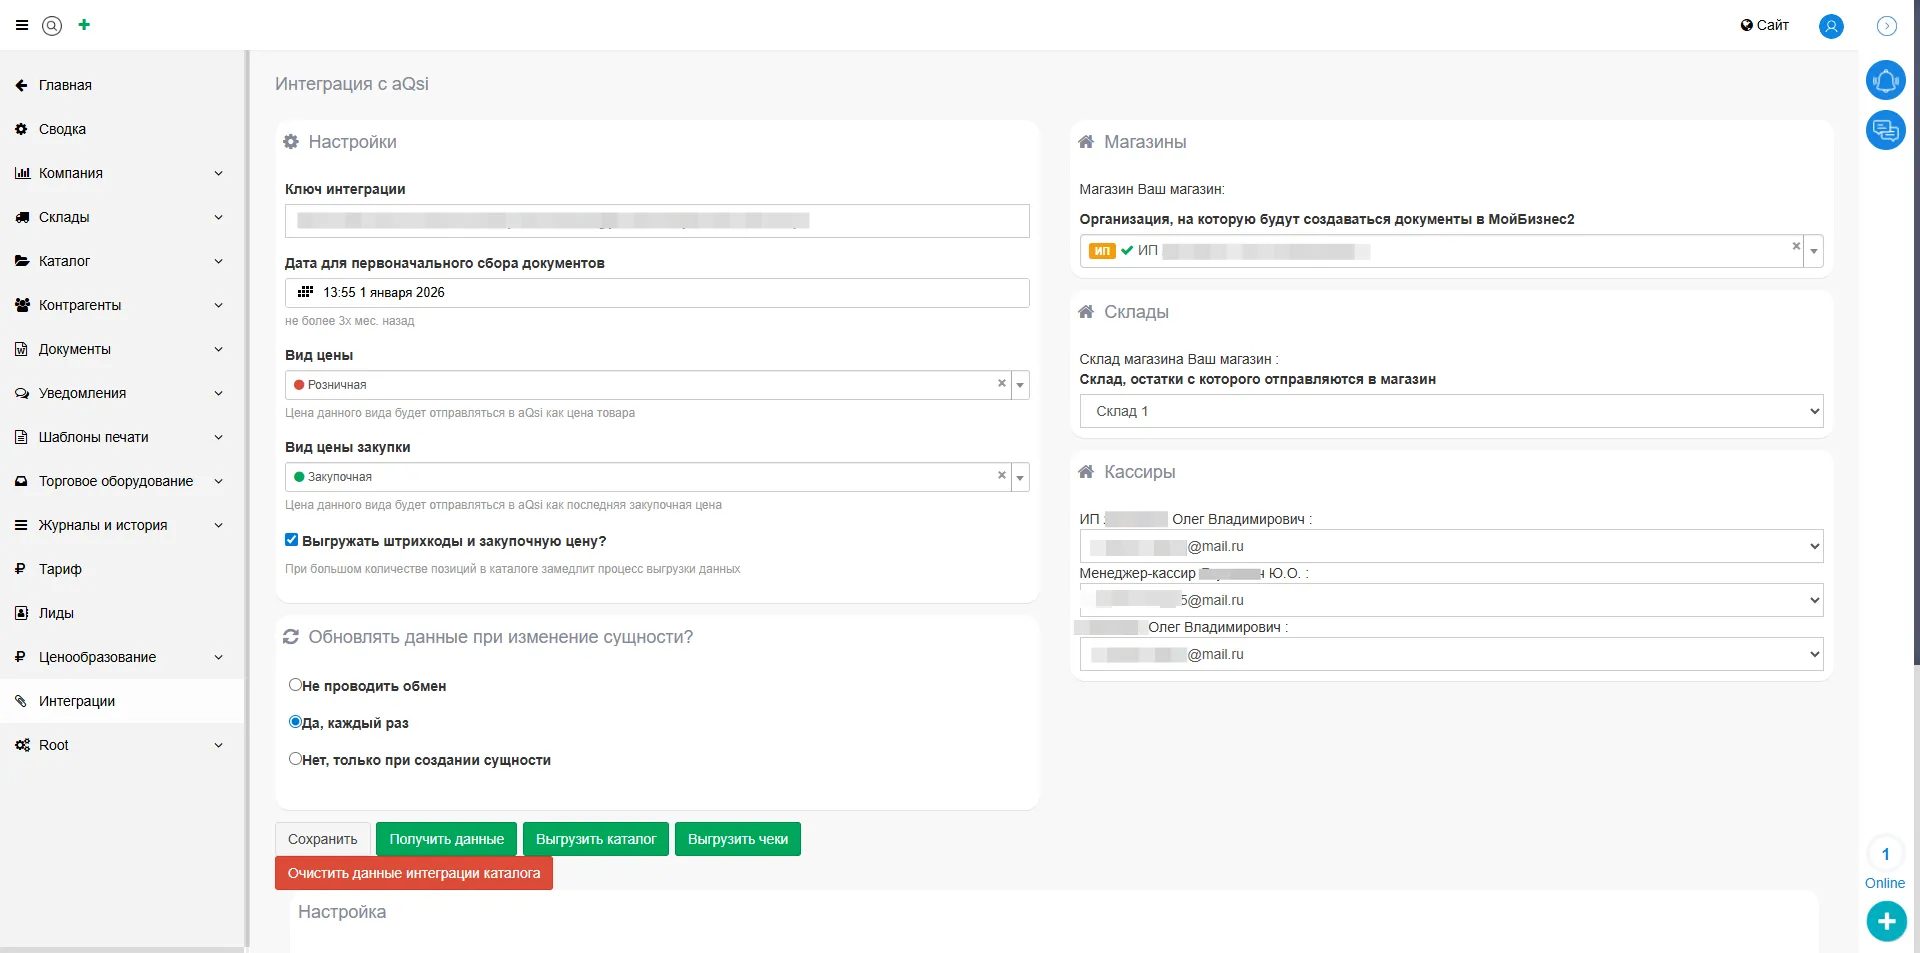Toggle the Выгружать штрихкоды и закупочную цену checkbox
Screen dimensions: 1920x953
pos(292,540)
